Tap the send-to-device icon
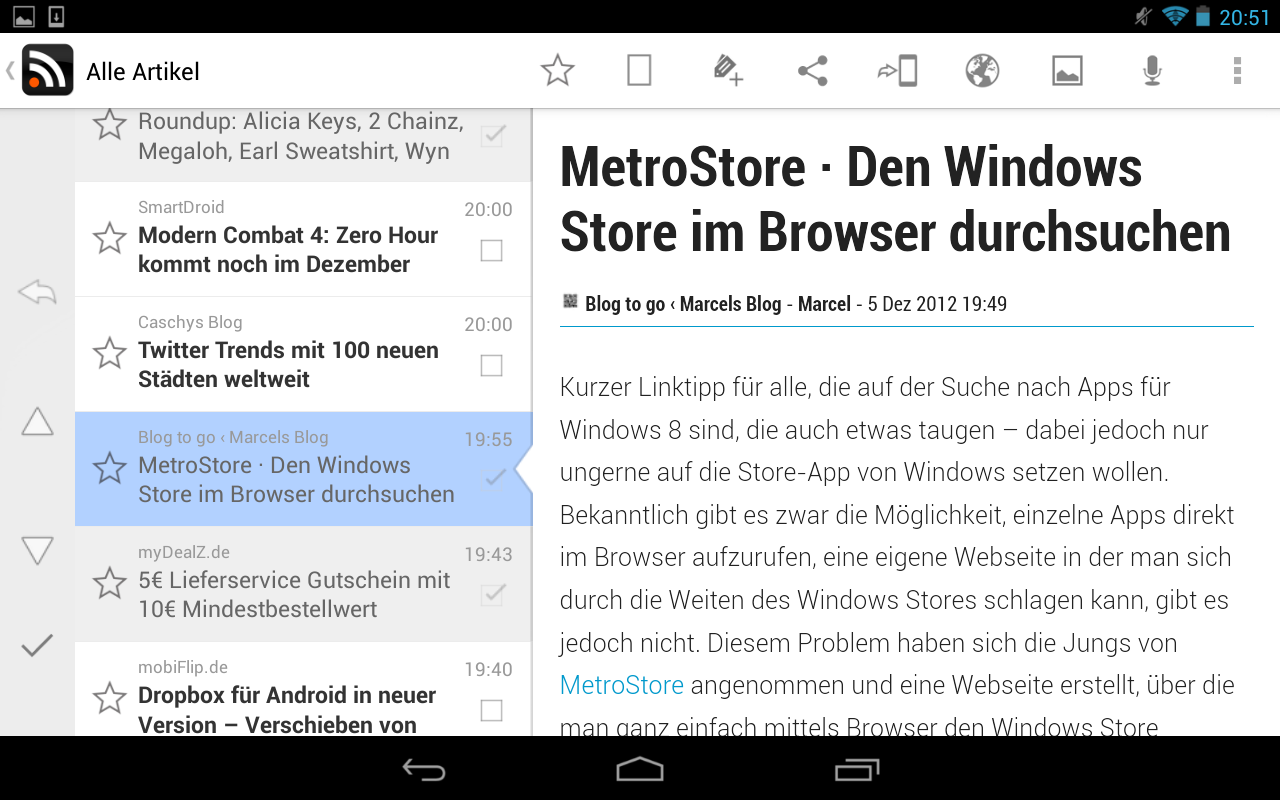Image resolution: width=1280 pixels, height=800 pixels. point(897,71)
